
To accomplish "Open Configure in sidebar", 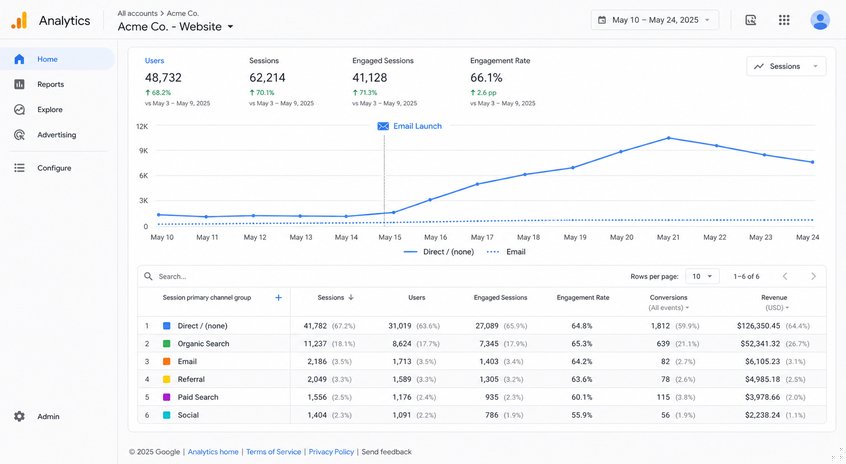I will [x=54, y=168].
